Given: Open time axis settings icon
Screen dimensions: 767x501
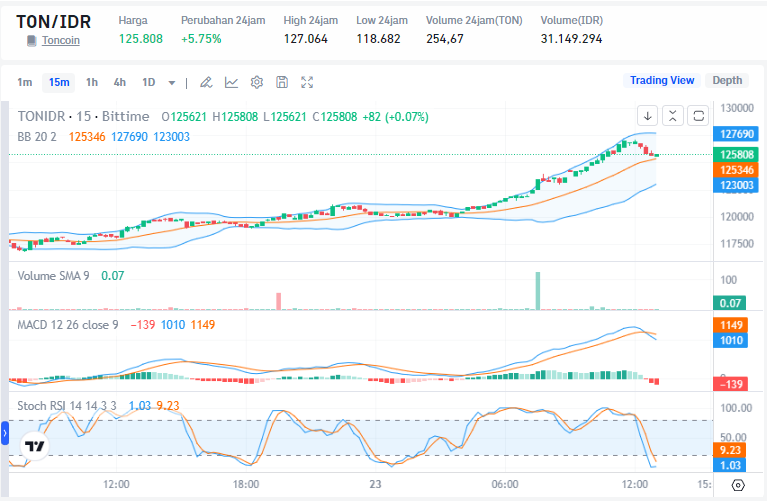Looking at the screenshot, I should click(x=738, y=485).
